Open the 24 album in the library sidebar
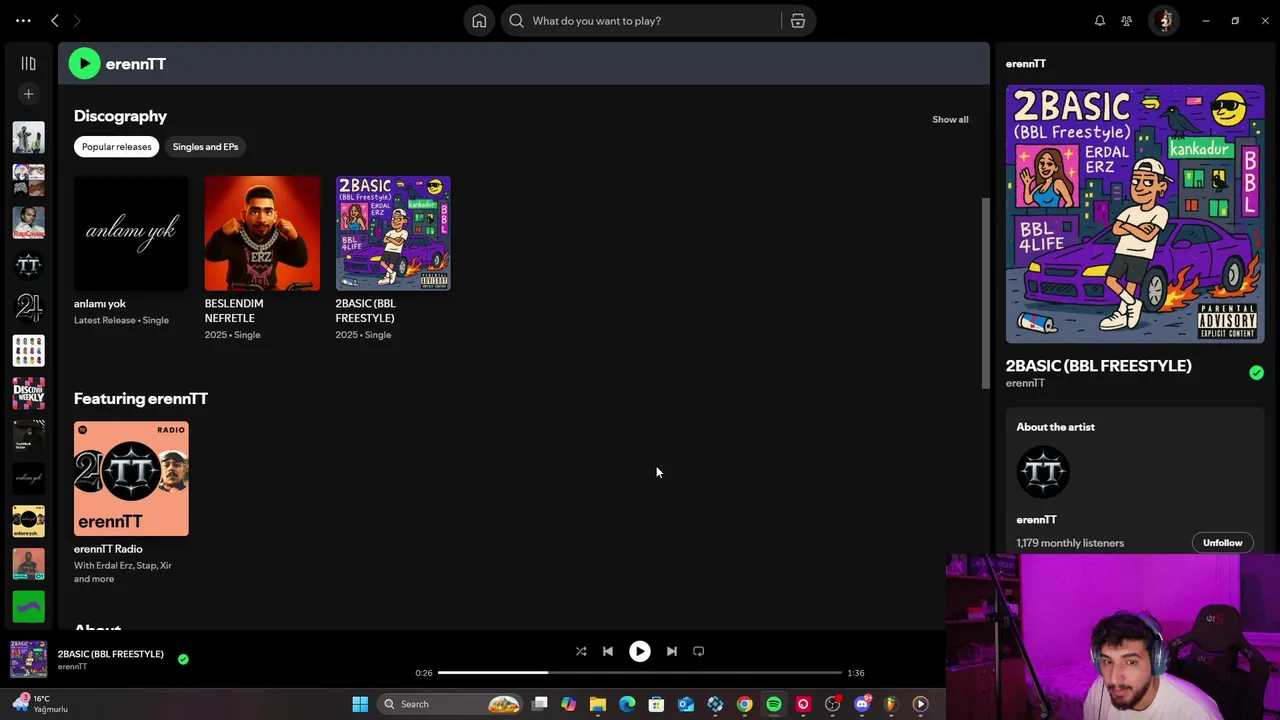The height and width of the screenshot is (720, 1280). [x=28, y=308]
